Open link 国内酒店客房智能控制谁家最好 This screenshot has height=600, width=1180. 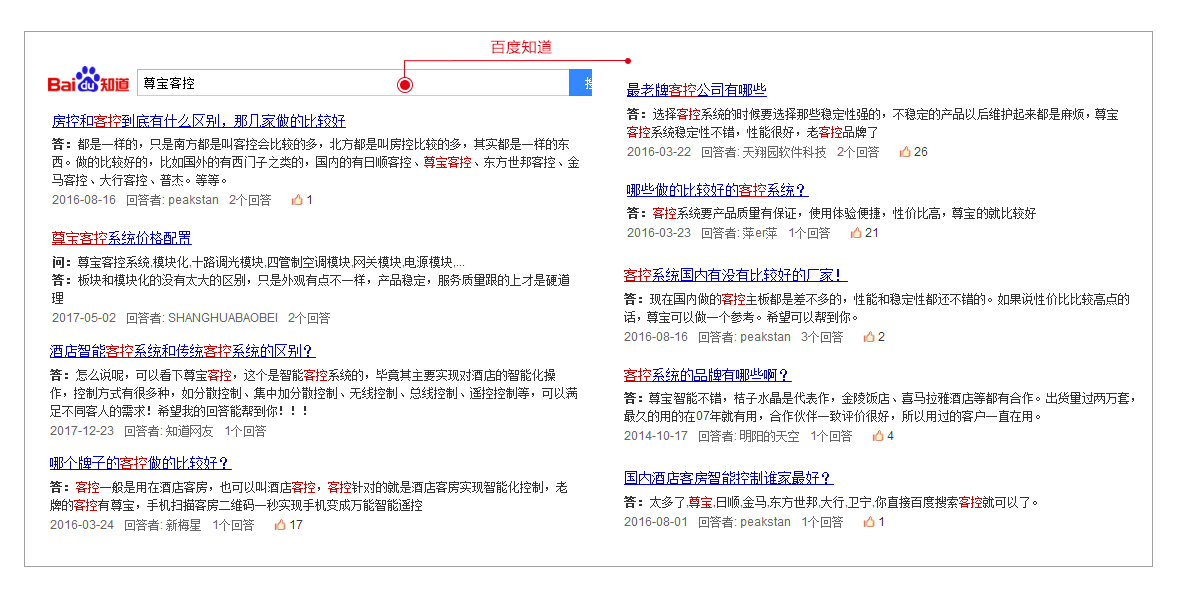coord(728,478)
